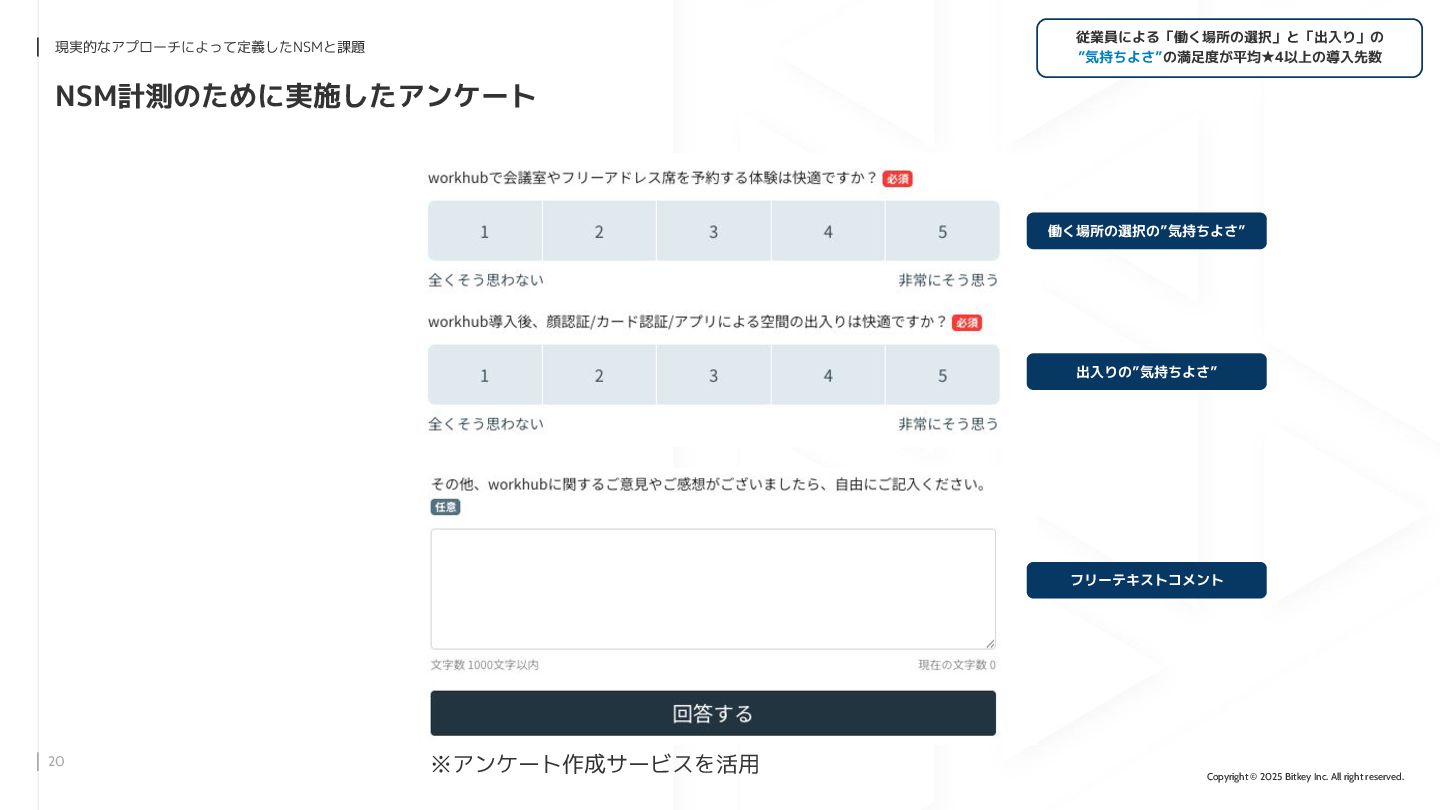Choose rating 2 for the 空間の出入り question
Screen dimensions: 1440x810
click(x=599, y=375)
